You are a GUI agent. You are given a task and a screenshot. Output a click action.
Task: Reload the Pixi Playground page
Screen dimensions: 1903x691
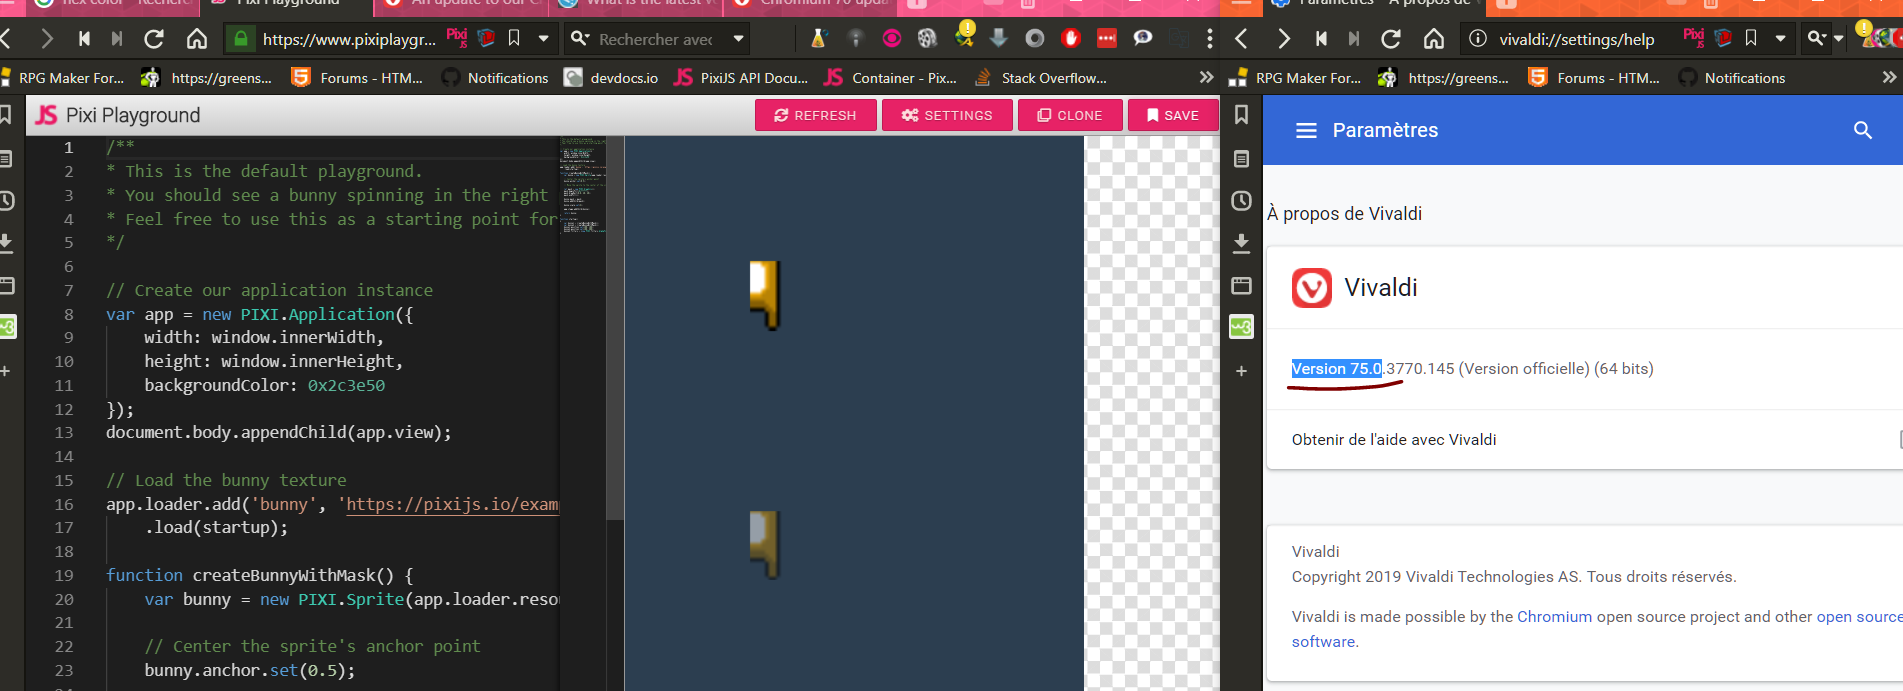[154, 39]
